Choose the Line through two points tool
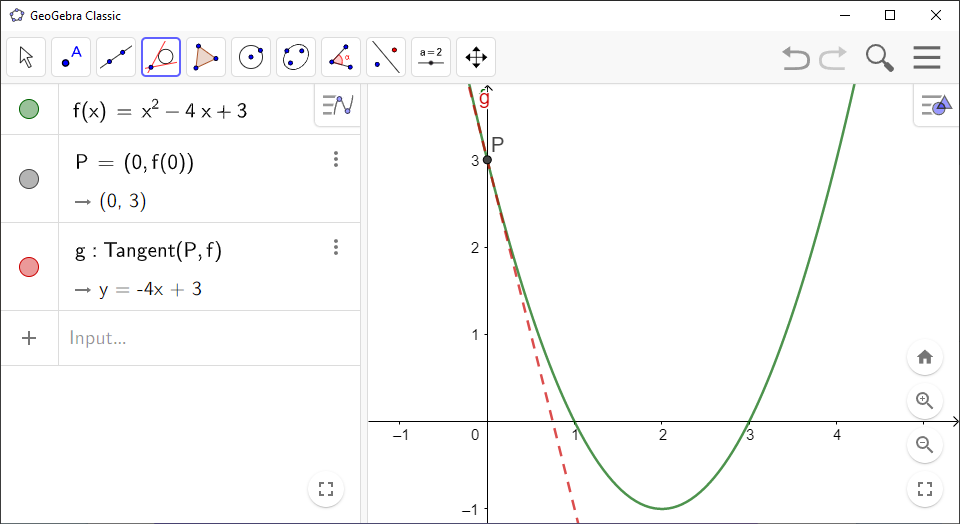960x524 pixels. (x=116, y=57)
